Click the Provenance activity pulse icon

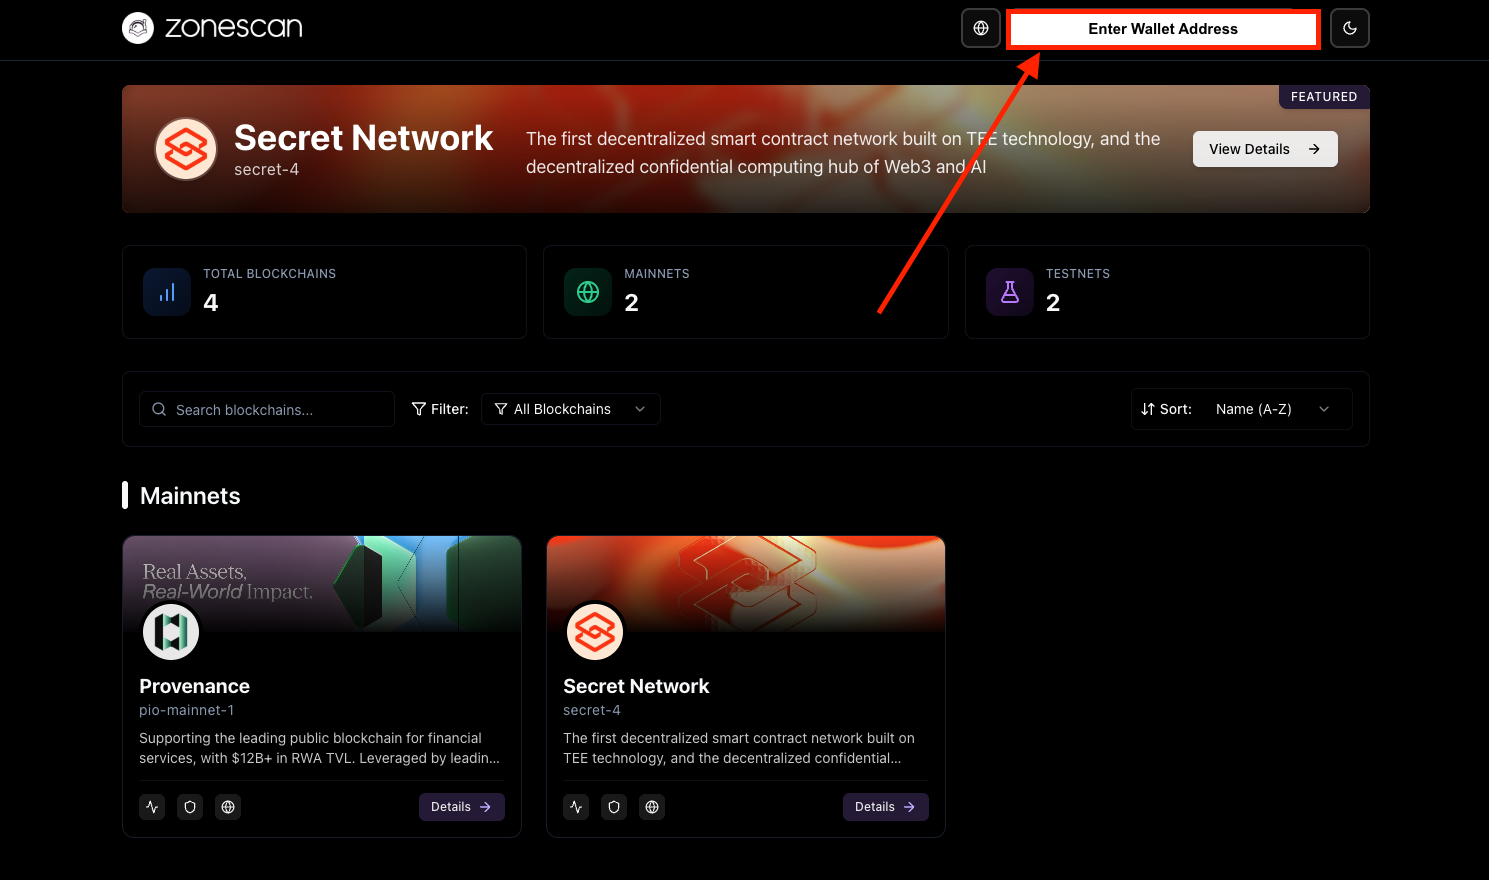tap(152, 807)
